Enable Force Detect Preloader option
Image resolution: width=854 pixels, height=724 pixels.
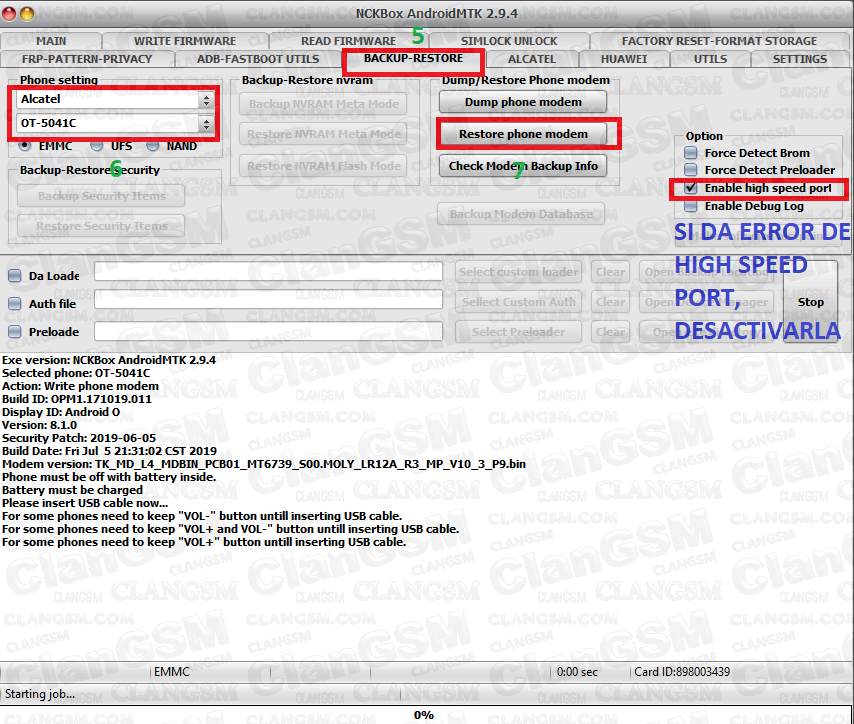(691, 170)
